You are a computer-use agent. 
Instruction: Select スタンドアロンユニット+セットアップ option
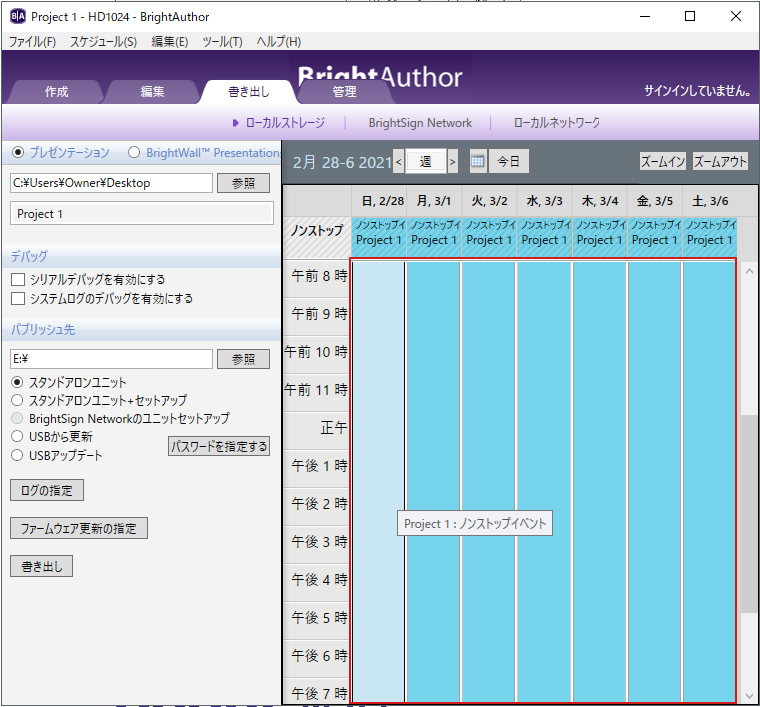click(17, 400)
